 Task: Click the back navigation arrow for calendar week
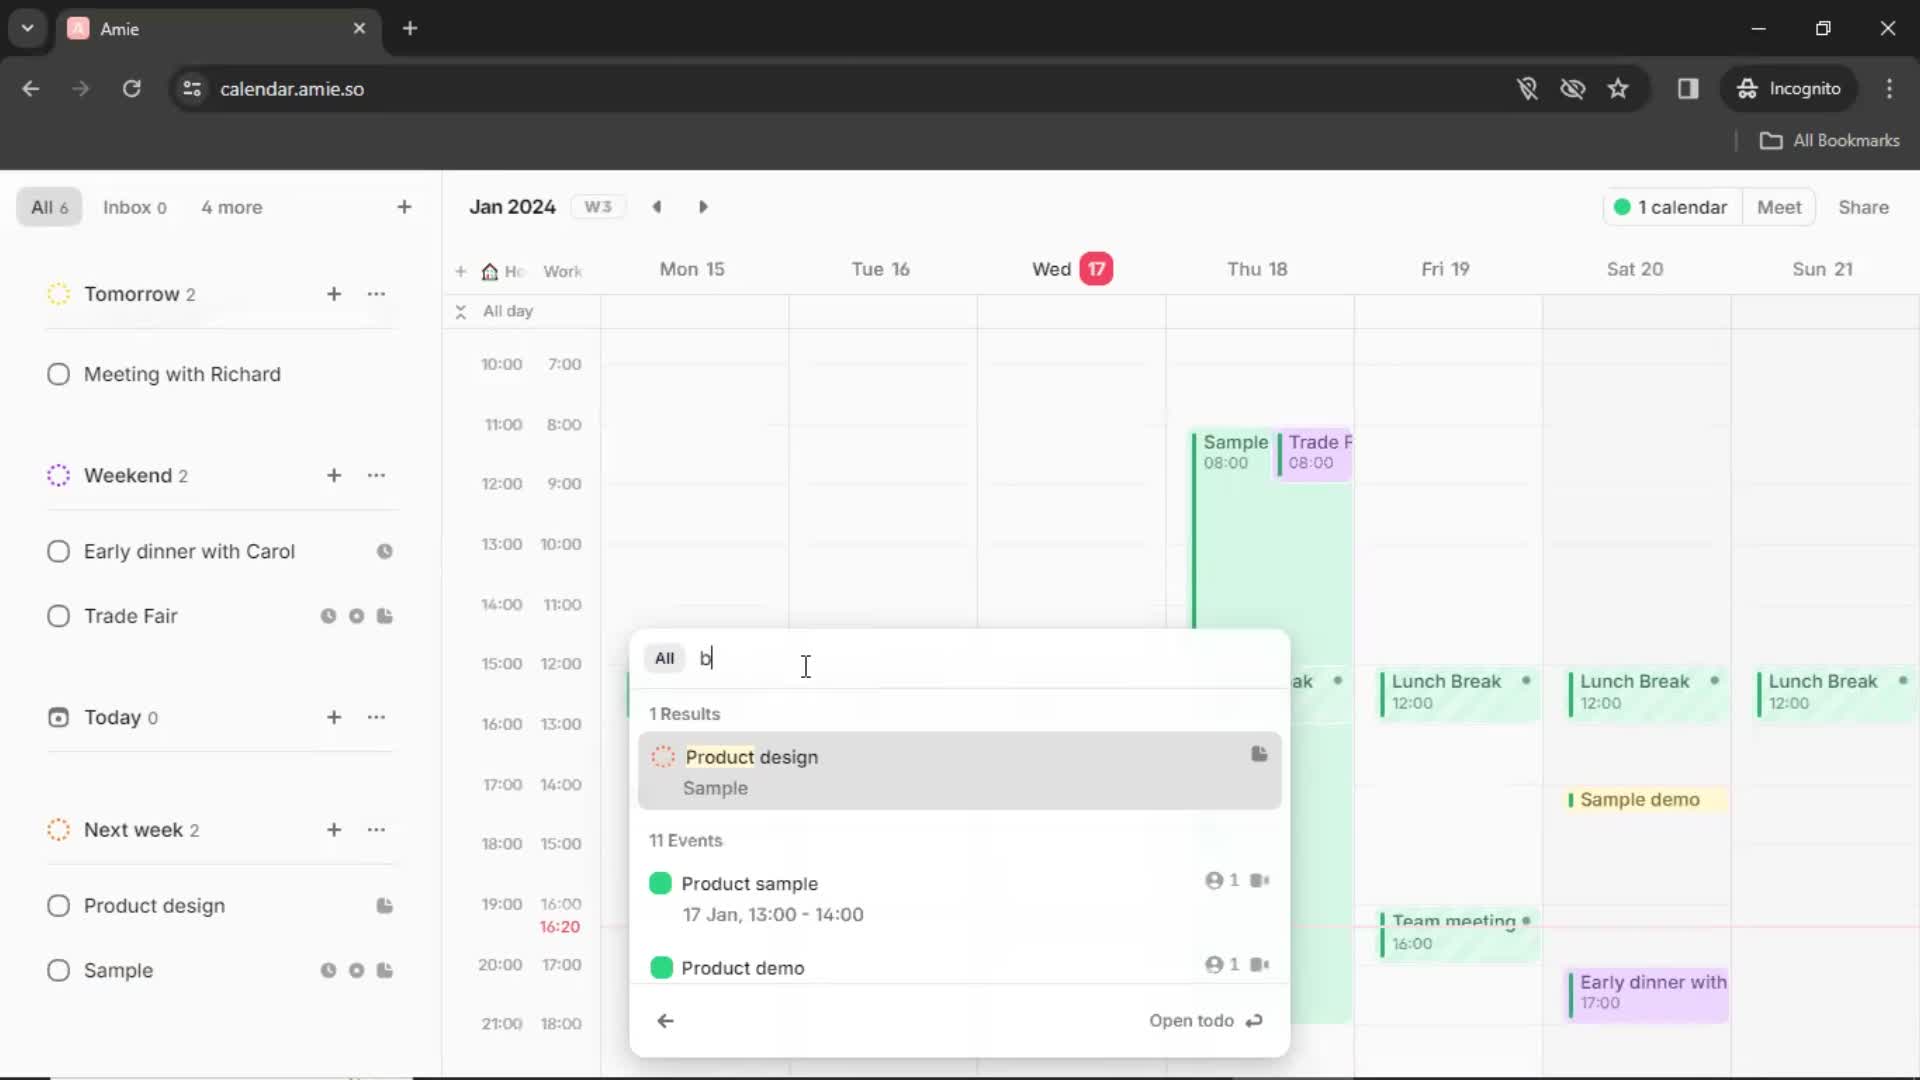pyautogui.click(x=655, y=206)
